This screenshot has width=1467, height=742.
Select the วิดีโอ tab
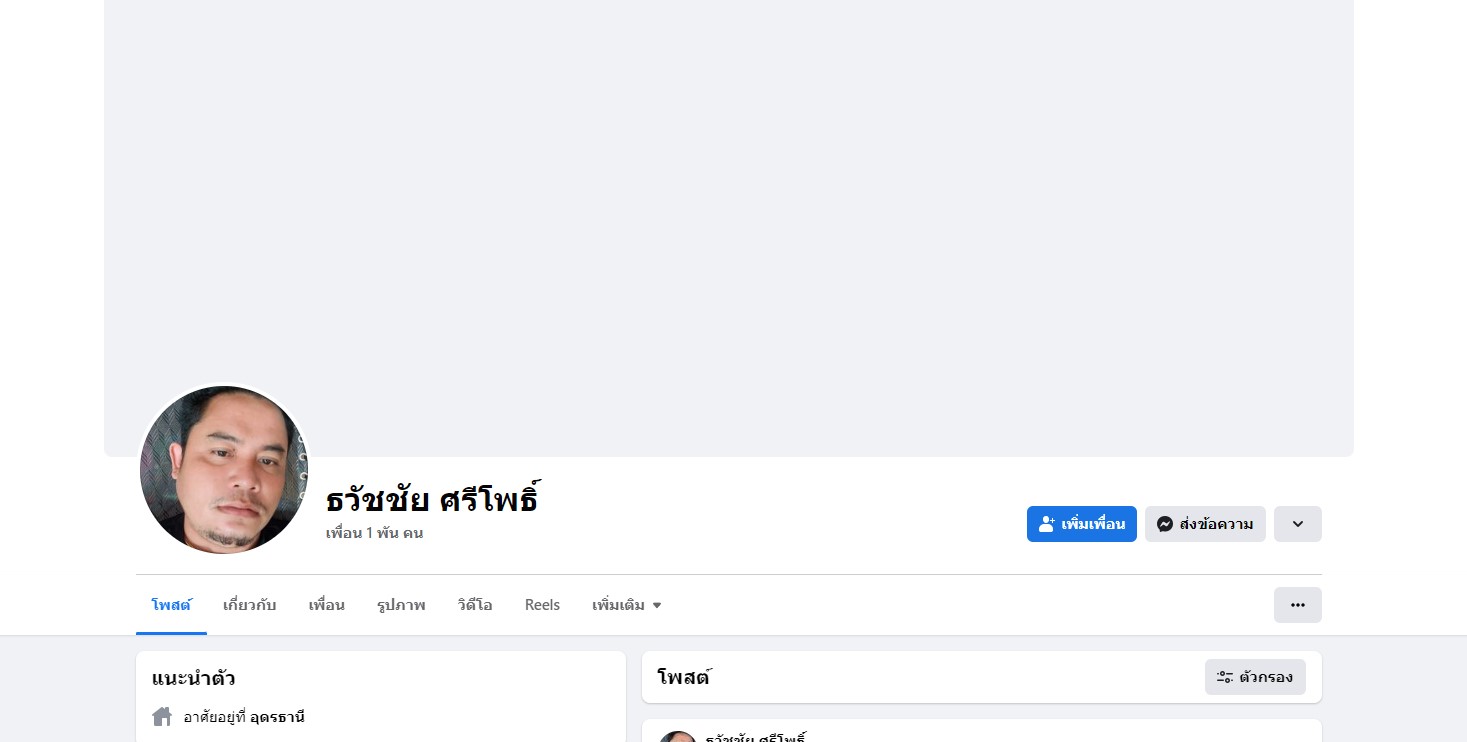click(475, 605)
